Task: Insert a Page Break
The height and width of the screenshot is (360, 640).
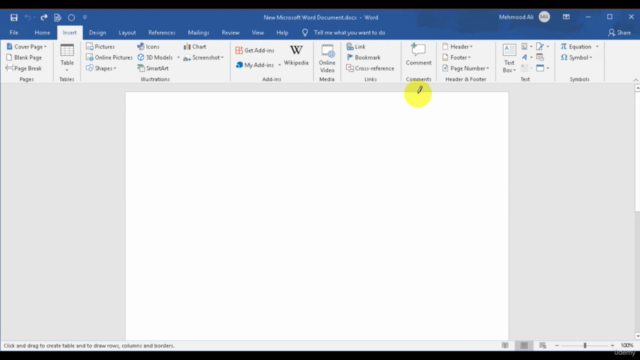Action: 24,68
